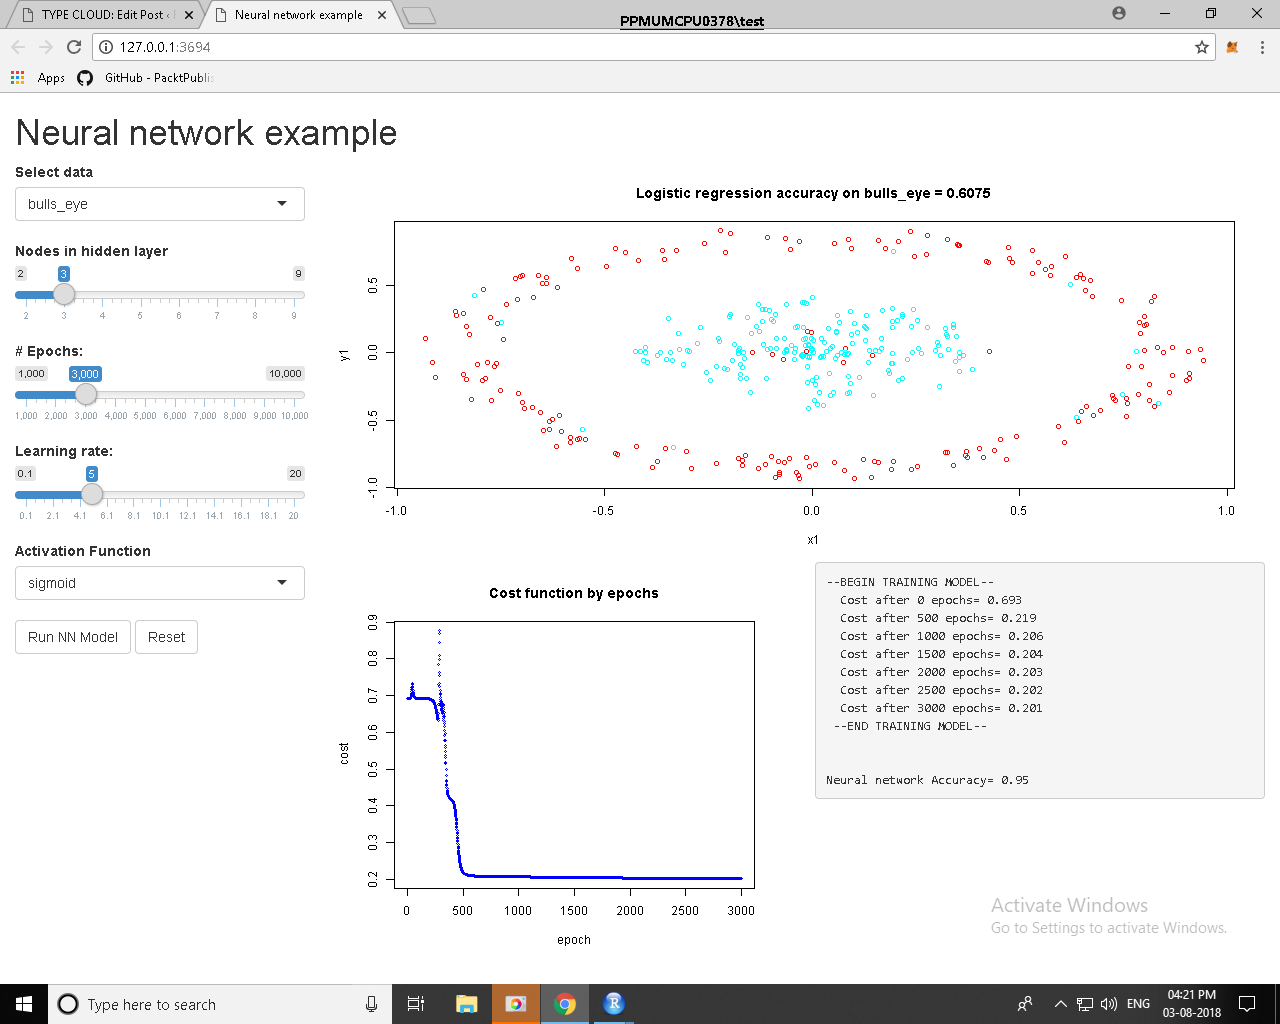Click the Chrome profile avatar icon
Image resolution: width=1280 pixels, height=1024 pixels.
point(1119,13)
